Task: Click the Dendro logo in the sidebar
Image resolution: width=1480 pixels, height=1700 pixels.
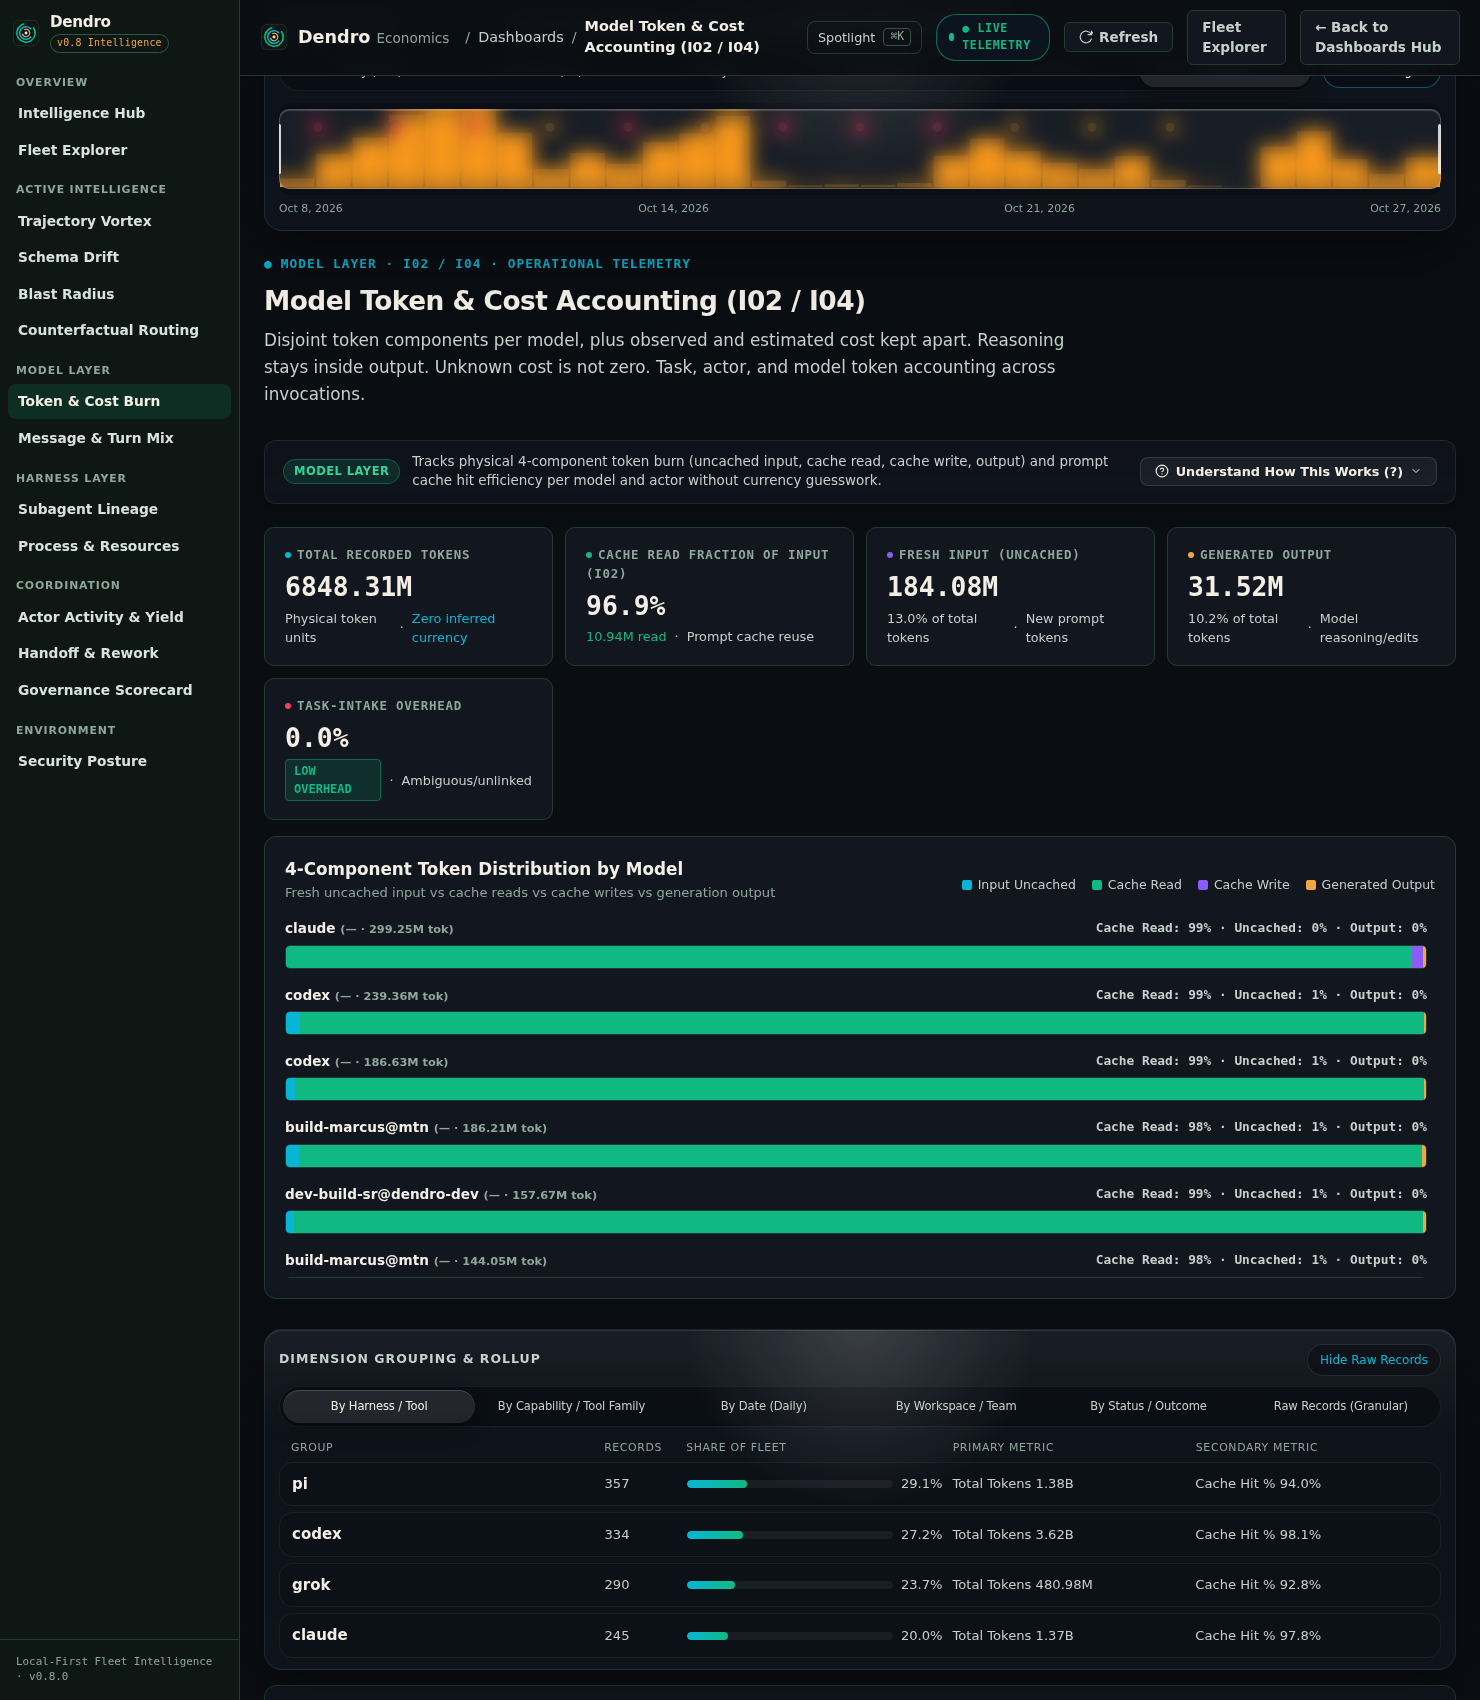Action: click(x=26, y=33)
